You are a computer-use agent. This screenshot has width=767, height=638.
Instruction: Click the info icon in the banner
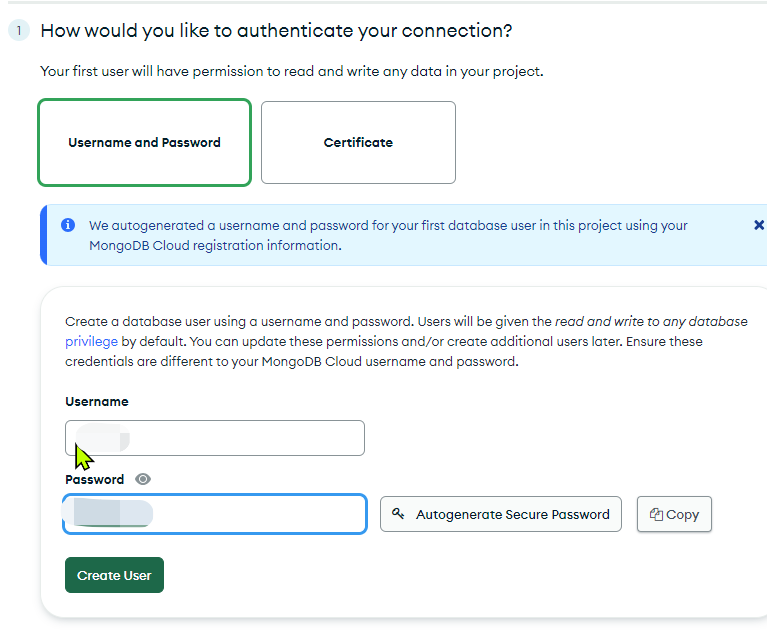click(68, 225)
